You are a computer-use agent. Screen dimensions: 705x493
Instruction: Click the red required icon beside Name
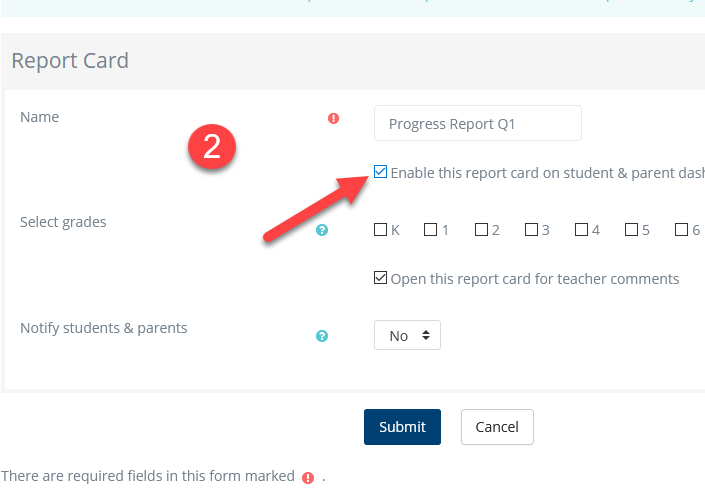pos(334,118)
